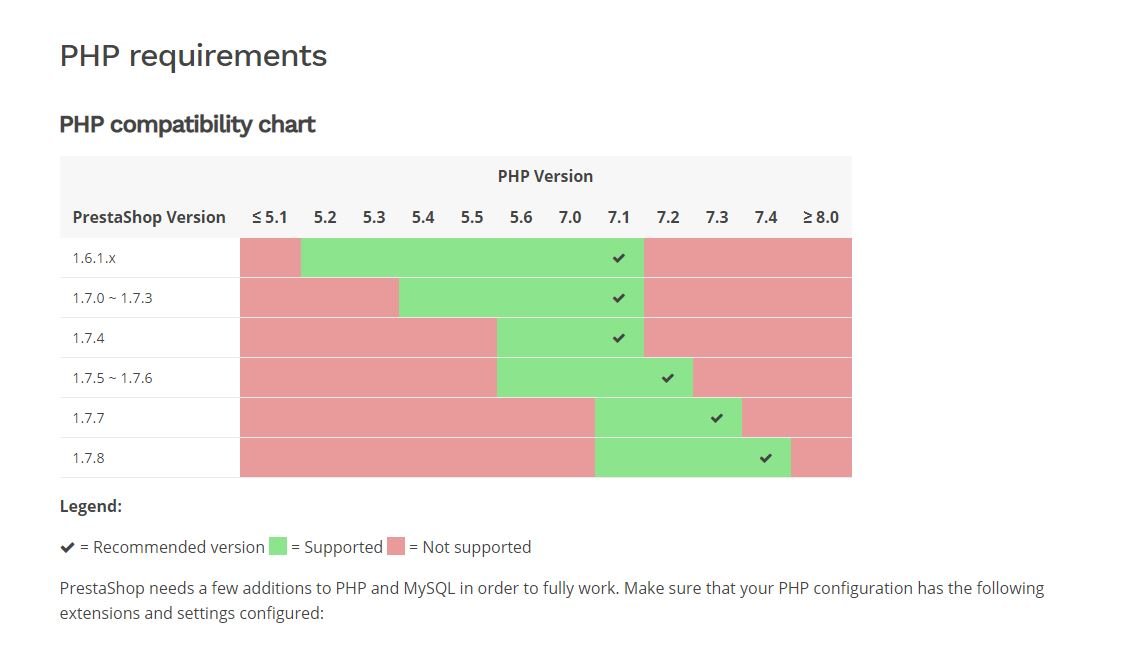Select the 1.7.8 row label
The width and height of the screenshot is (1127, 650).
88,458
